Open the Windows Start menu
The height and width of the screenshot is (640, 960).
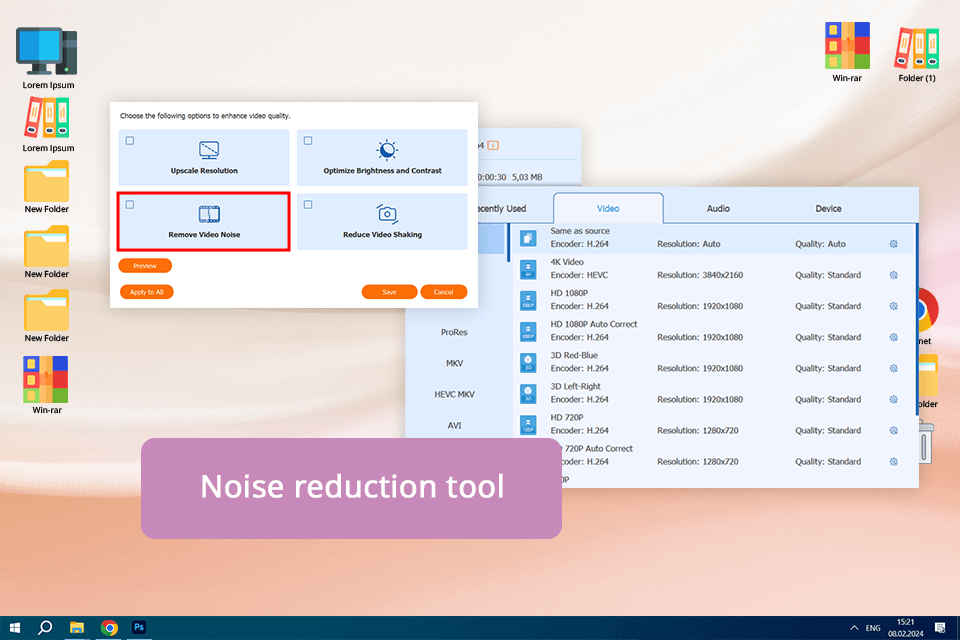point(15,628)
